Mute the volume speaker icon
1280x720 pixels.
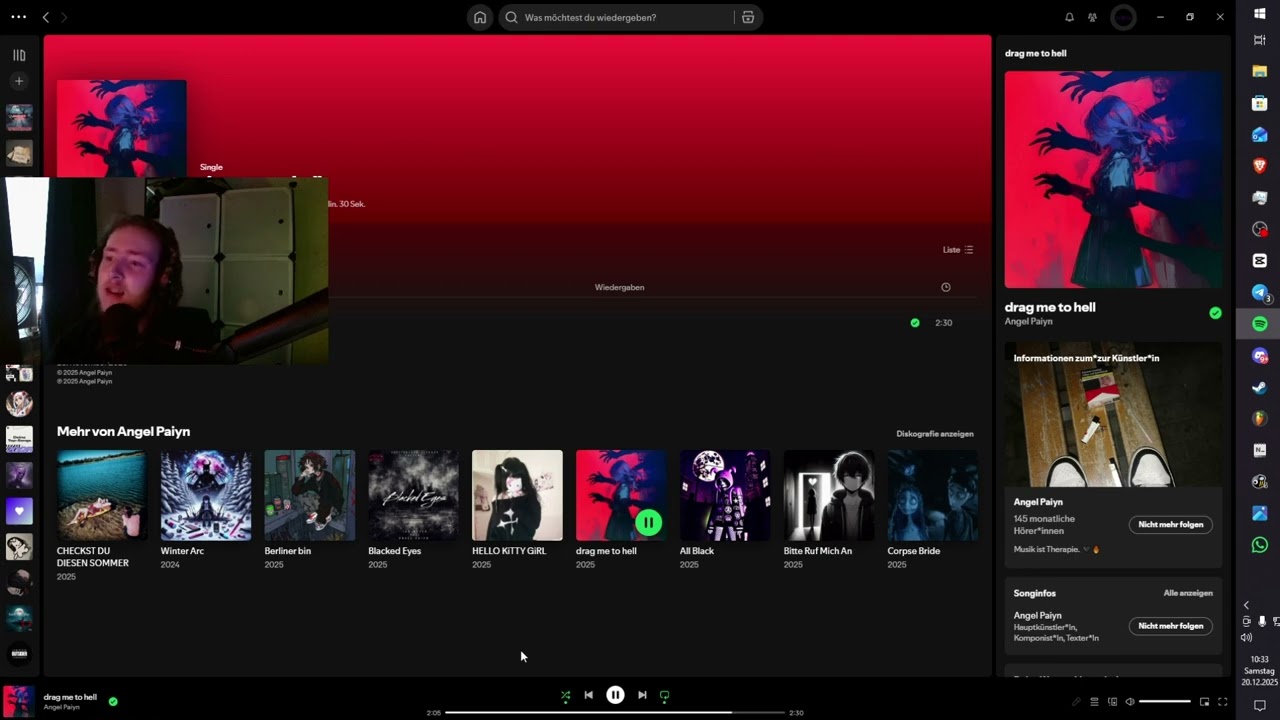(x=1130, y=702)
